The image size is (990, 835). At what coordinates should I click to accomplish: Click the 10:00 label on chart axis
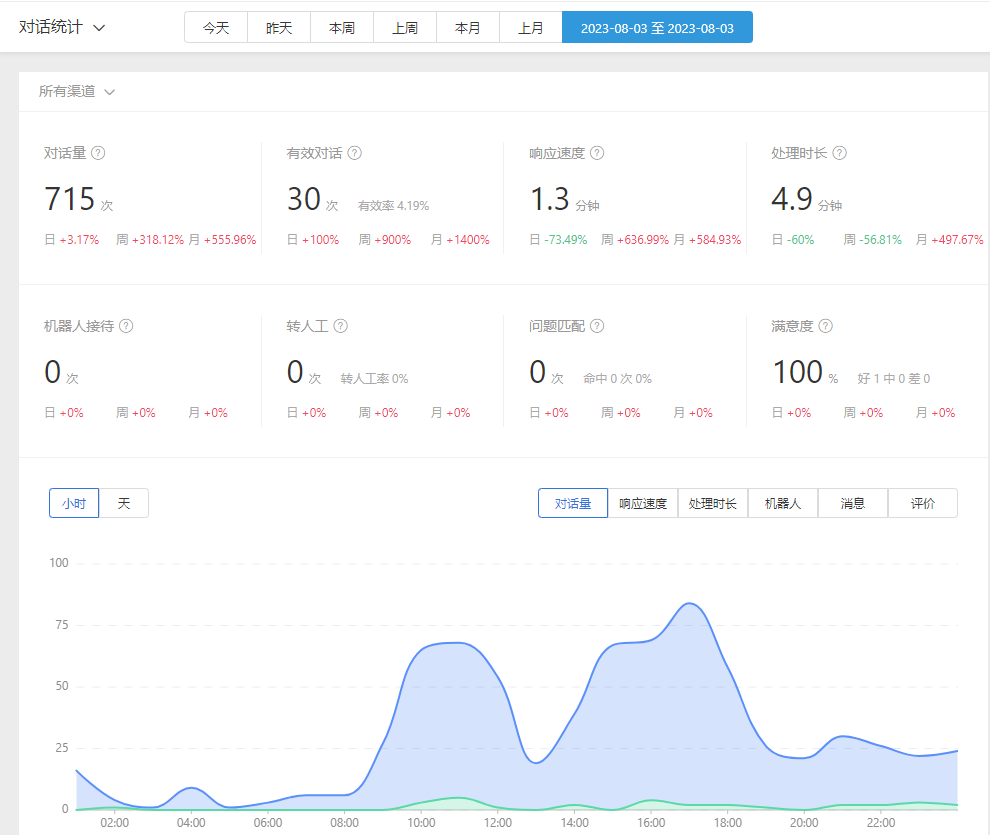(421, 823)
